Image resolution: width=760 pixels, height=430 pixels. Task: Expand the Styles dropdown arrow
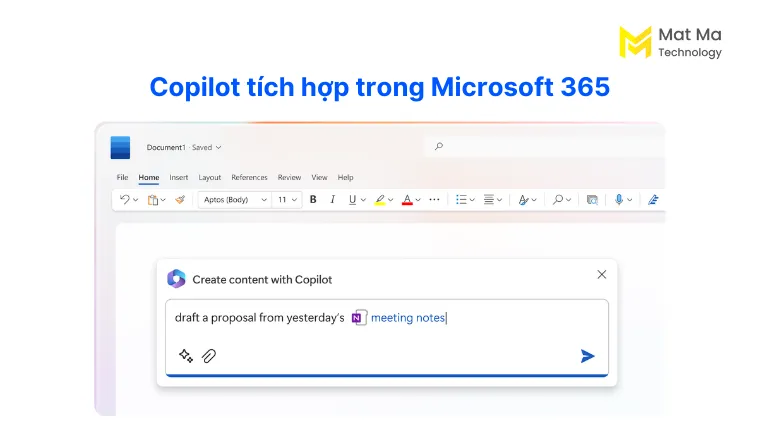click(x=534, y=200)
